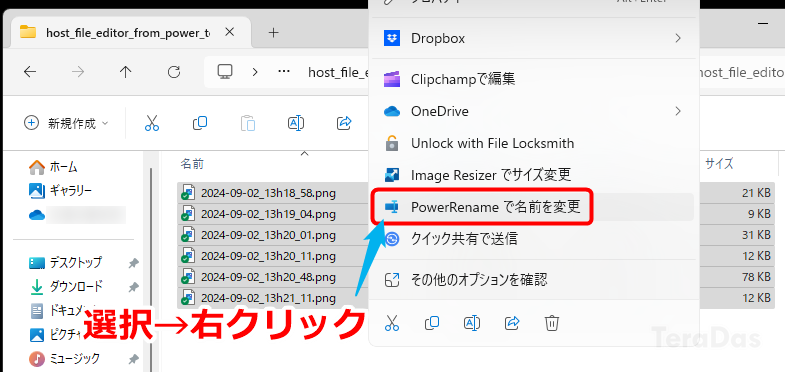Click the Forward navigation arrow
785x372 pixels.
78,72
